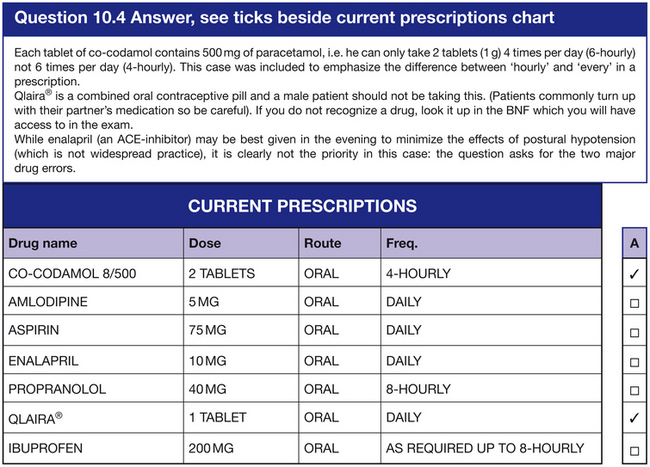The height and width of the screenshot is (467, 650).
Task: Check the Aspirin row checkbox
Action: tap(634, 331)
